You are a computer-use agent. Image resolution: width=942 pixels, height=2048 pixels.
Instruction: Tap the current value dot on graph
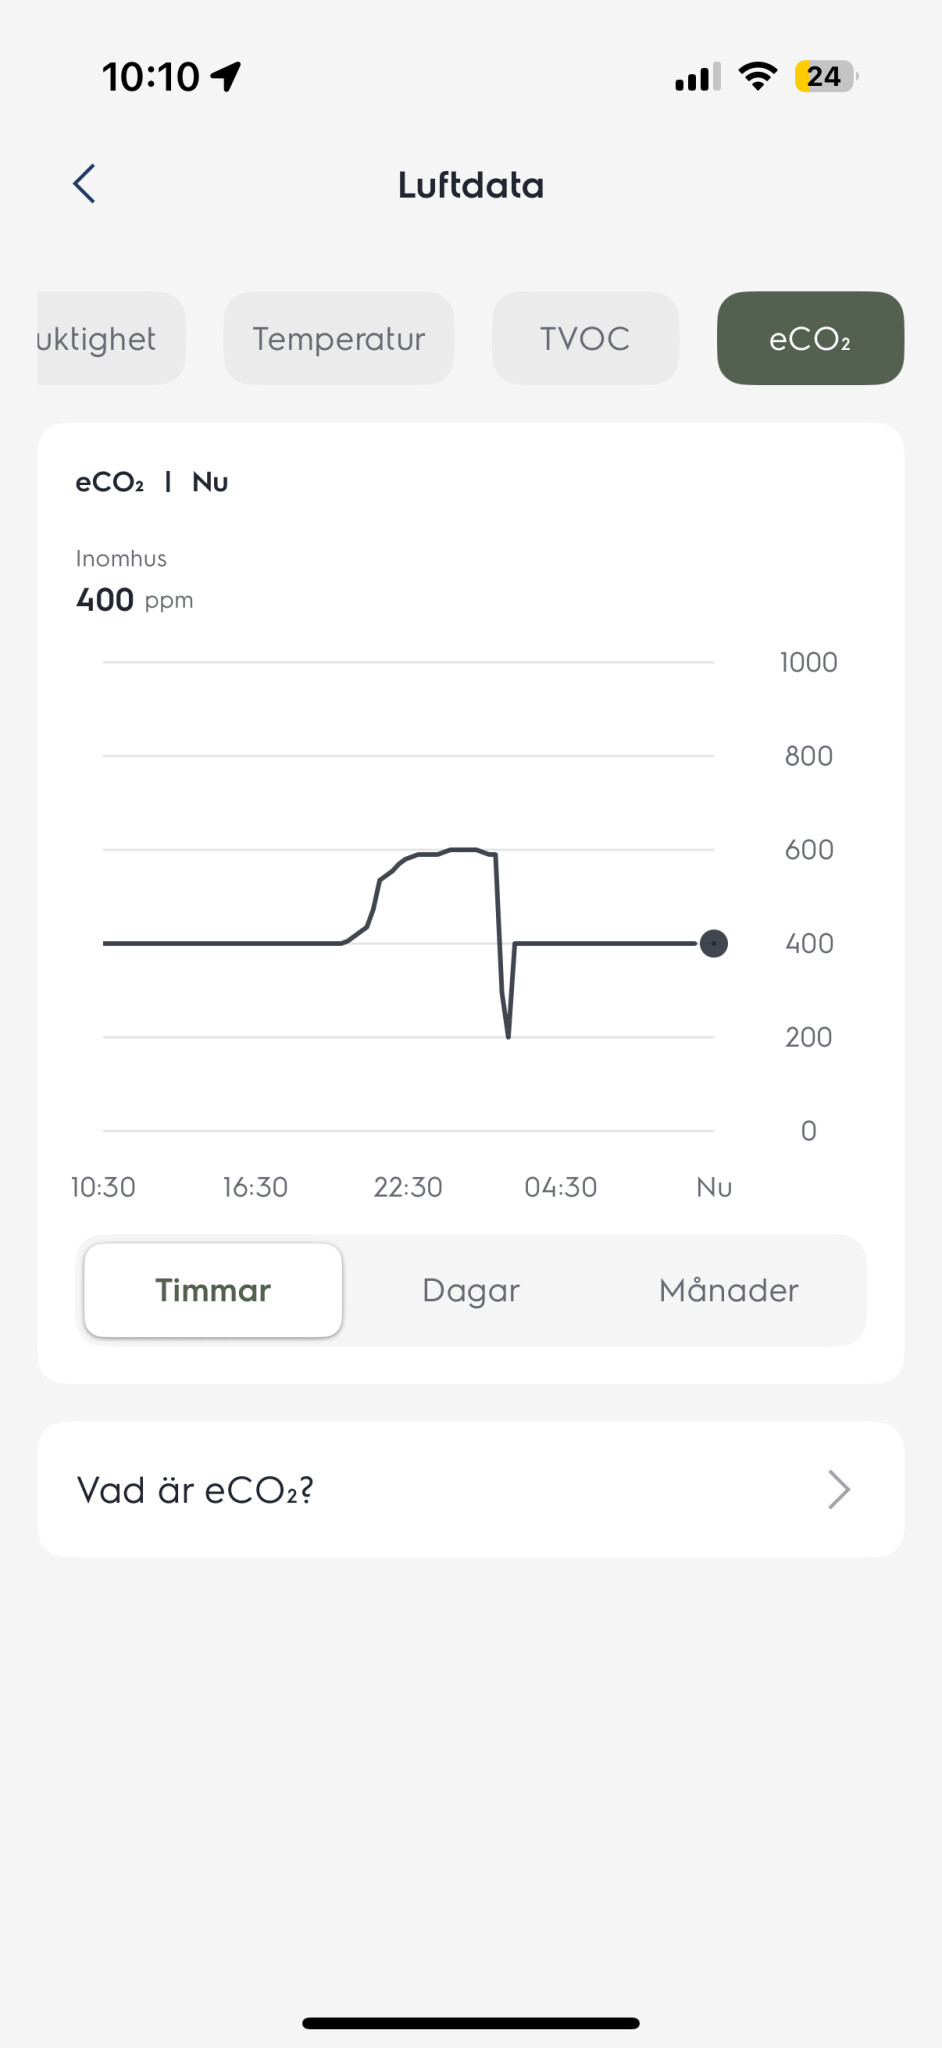coord(714,943)
